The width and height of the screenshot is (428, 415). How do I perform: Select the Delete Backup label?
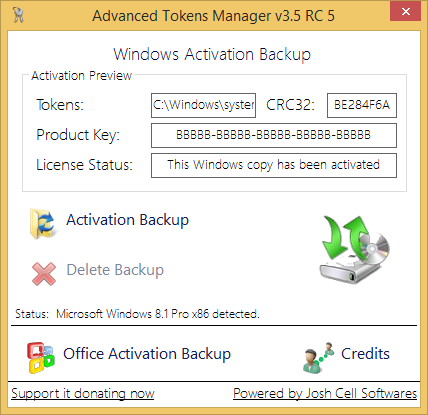pos(115,270)
